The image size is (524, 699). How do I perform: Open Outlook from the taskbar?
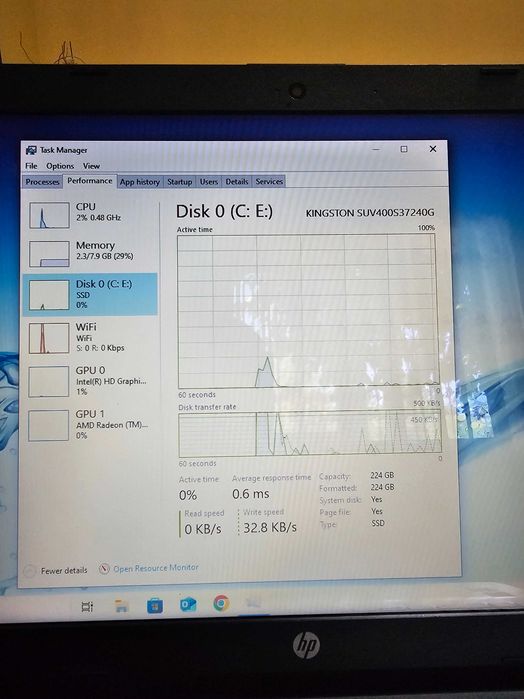coord(188,604)
